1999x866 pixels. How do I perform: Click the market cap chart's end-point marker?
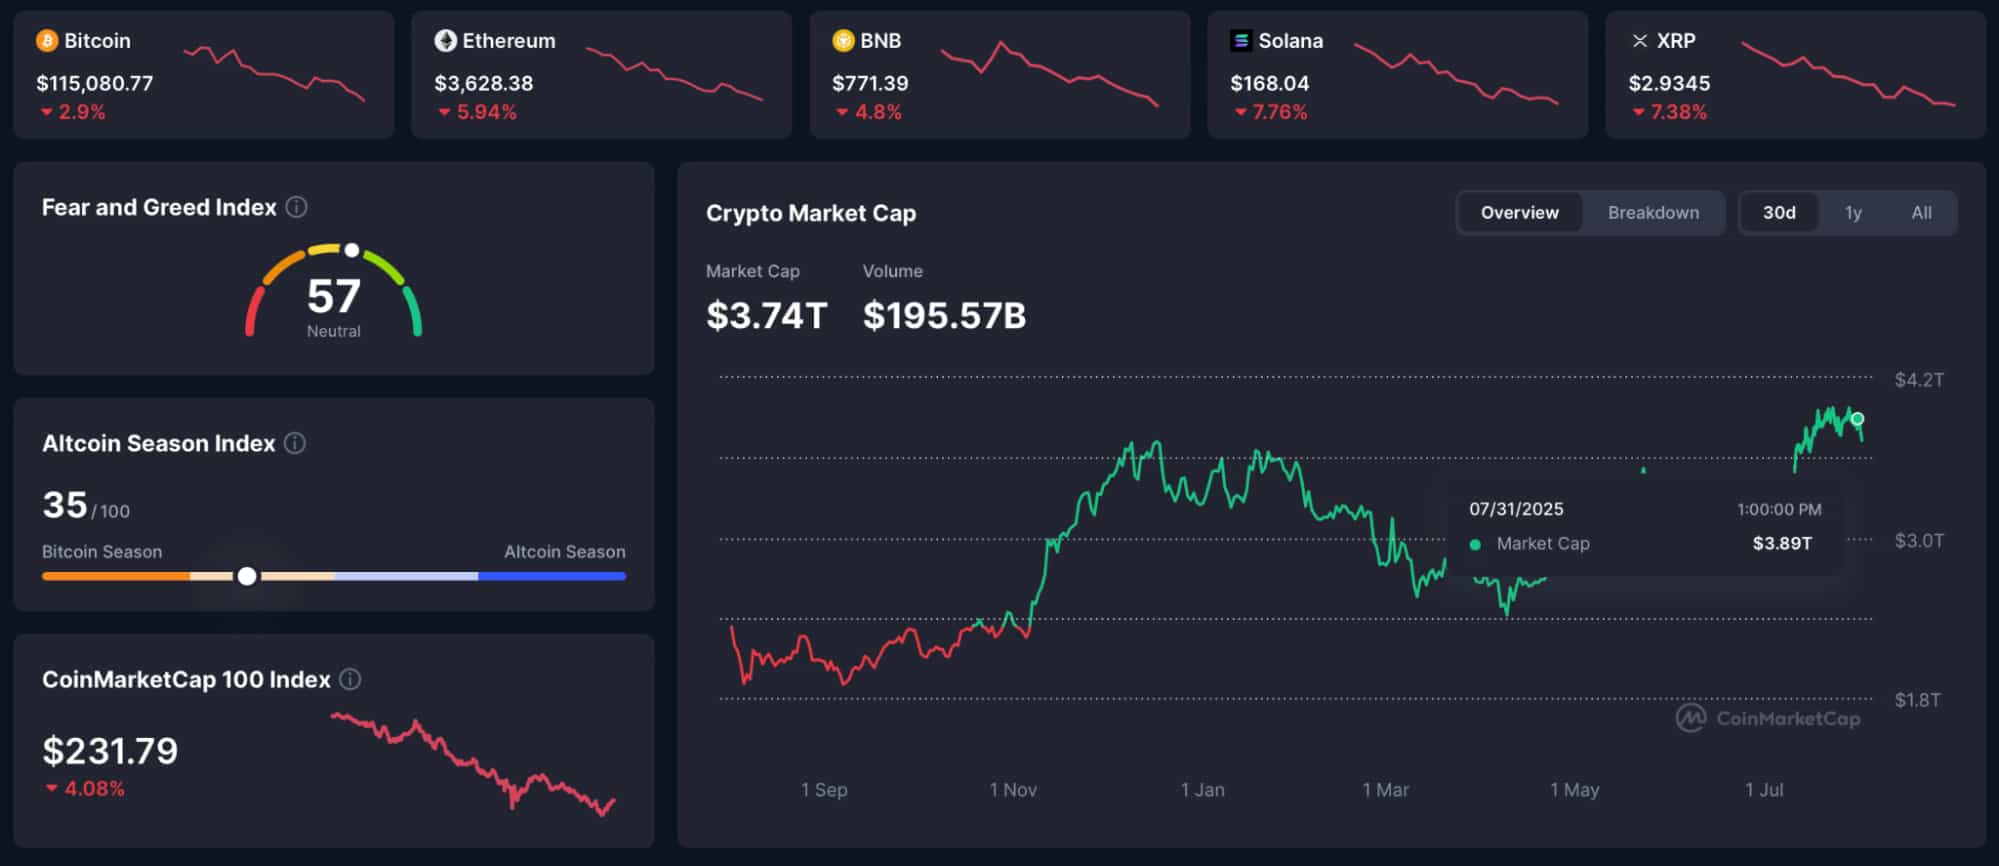click(1857, 419)
